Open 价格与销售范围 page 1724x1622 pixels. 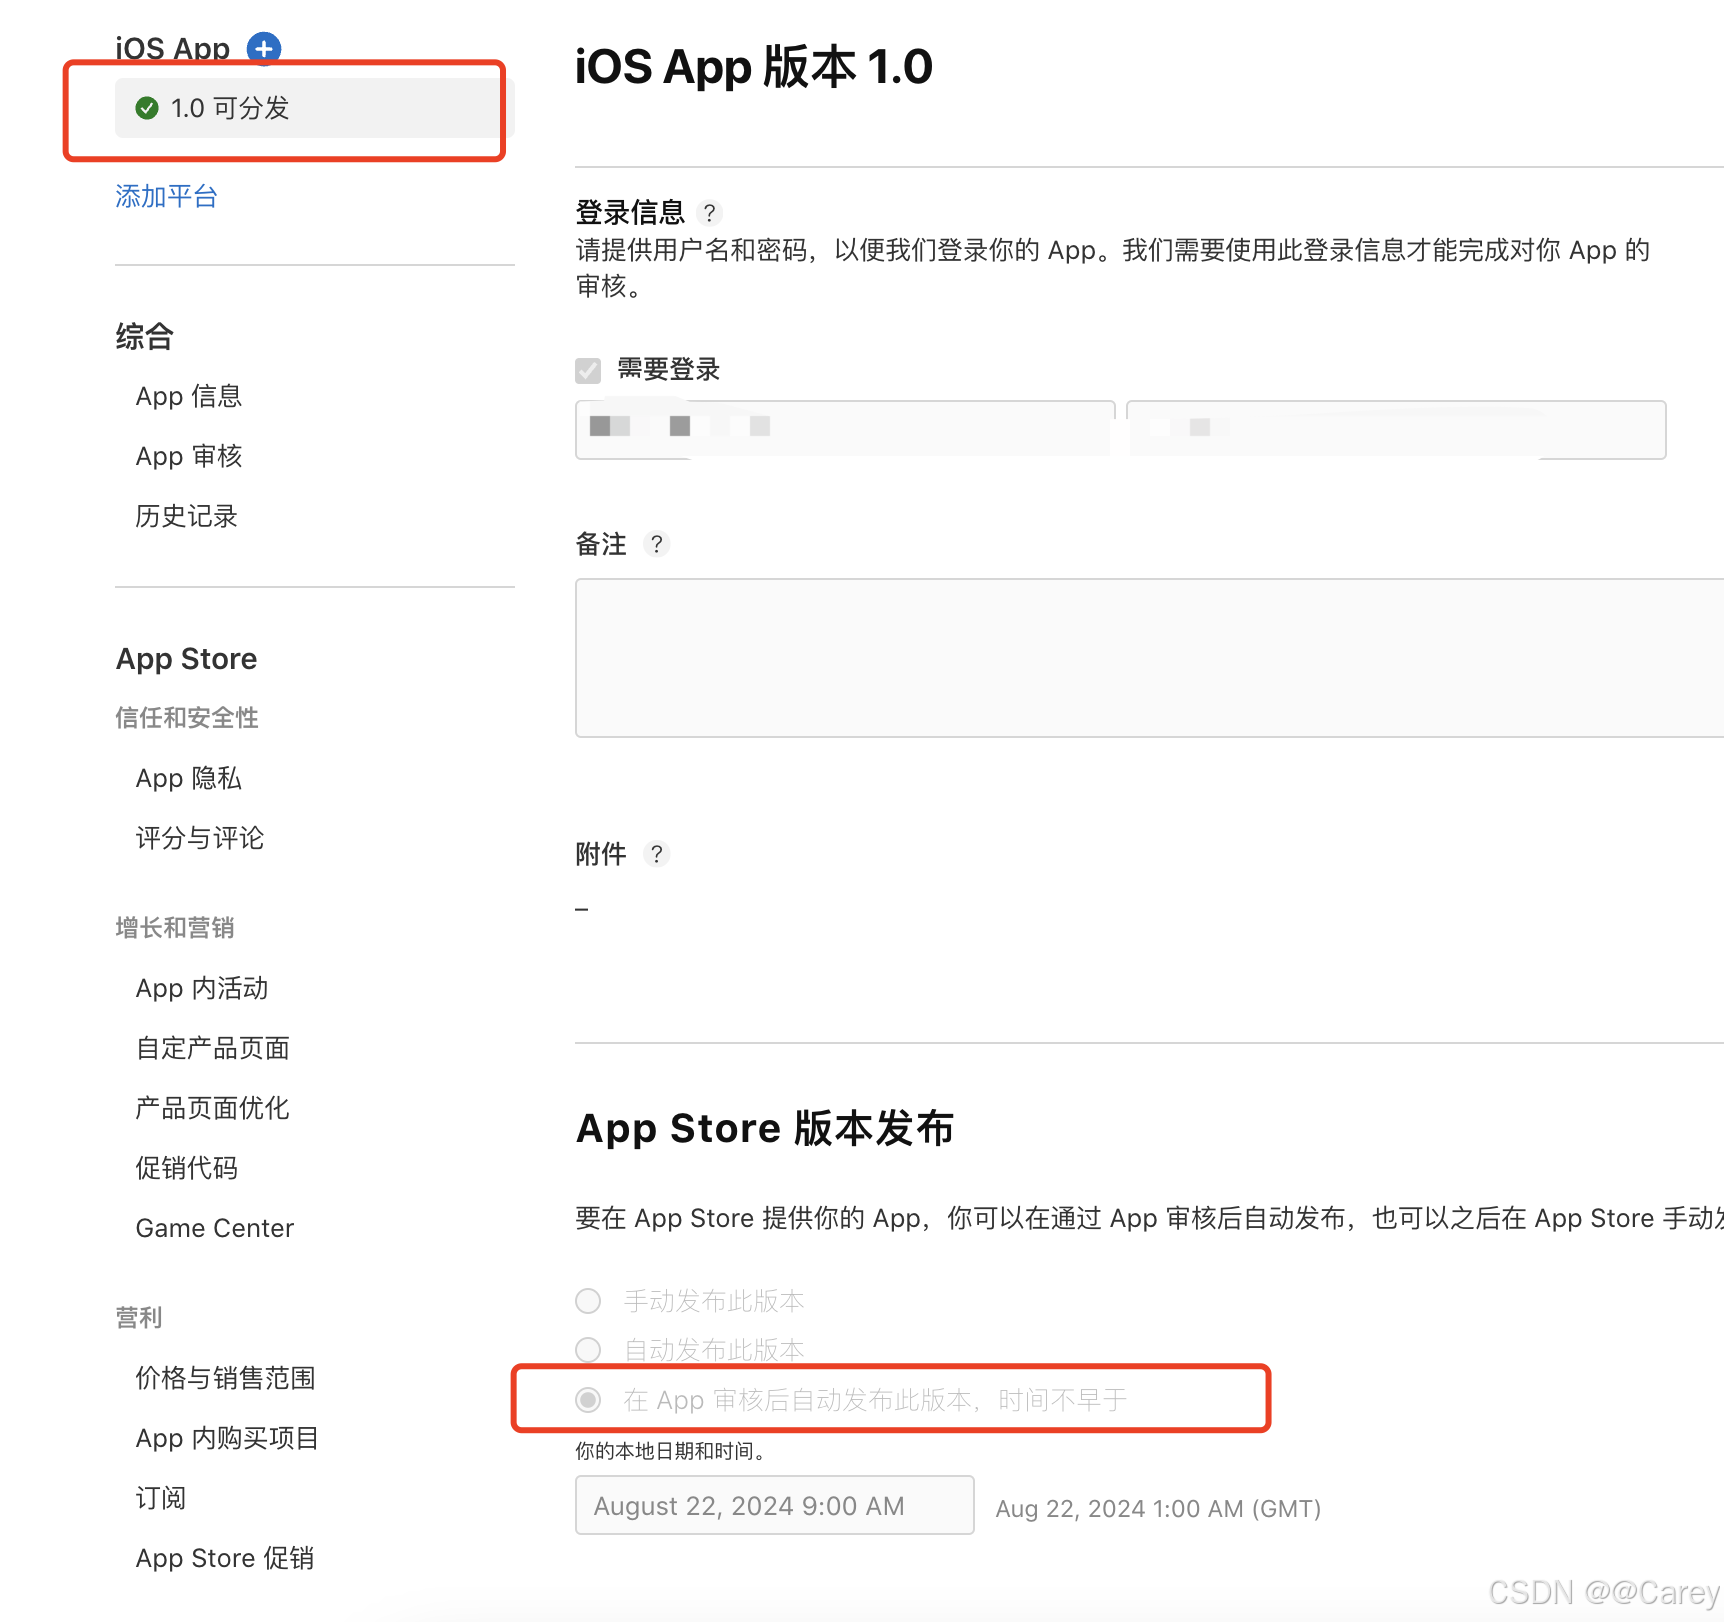tap(226, 1379)
